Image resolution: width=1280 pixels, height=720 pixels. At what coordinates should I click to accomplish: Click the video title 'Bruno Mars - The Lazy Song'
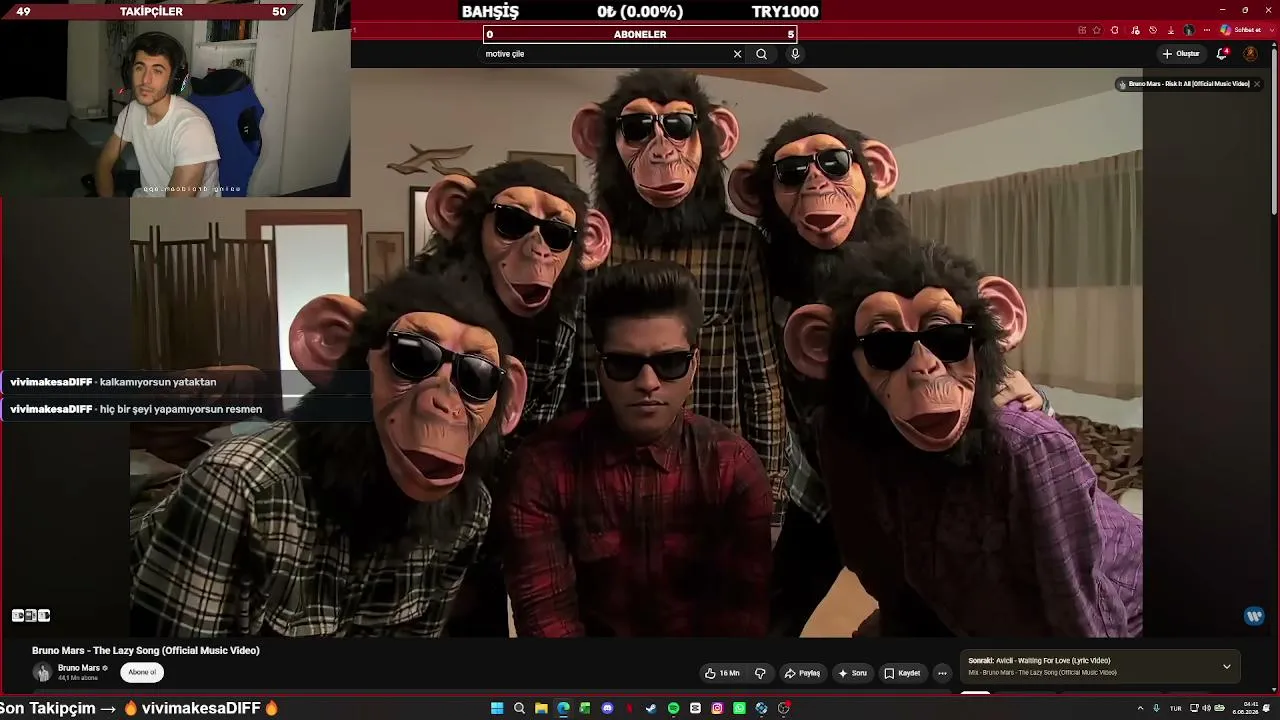click(x=146, y=650)
